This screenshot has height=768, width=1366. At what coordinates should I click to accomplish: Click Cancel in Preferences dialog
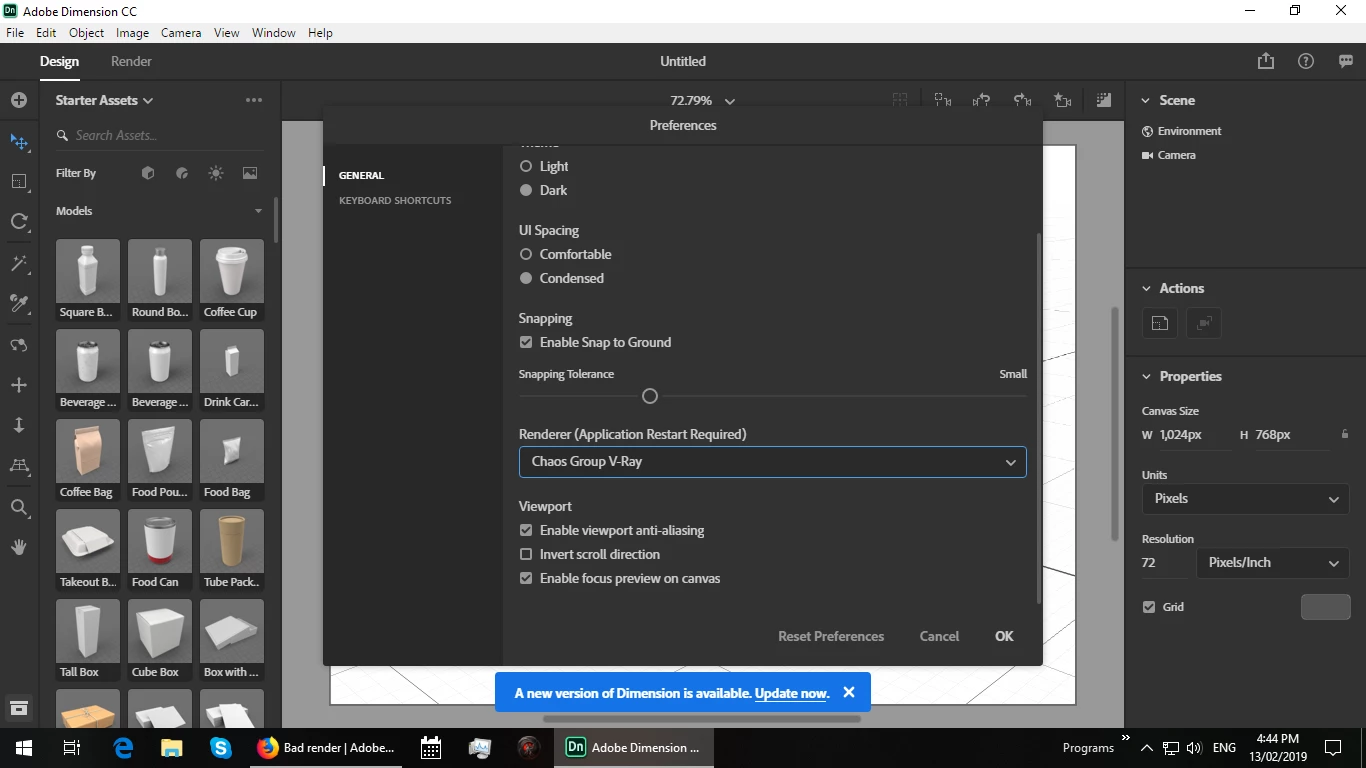(939, 636)
